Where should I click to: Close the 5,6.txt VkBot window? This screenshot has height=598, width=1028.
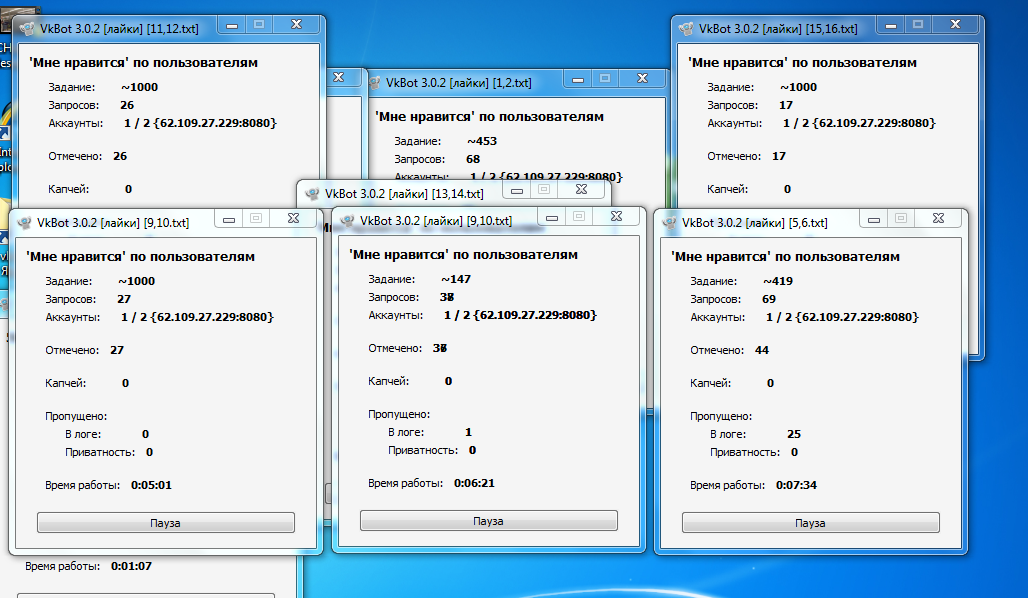coord(938,218)
